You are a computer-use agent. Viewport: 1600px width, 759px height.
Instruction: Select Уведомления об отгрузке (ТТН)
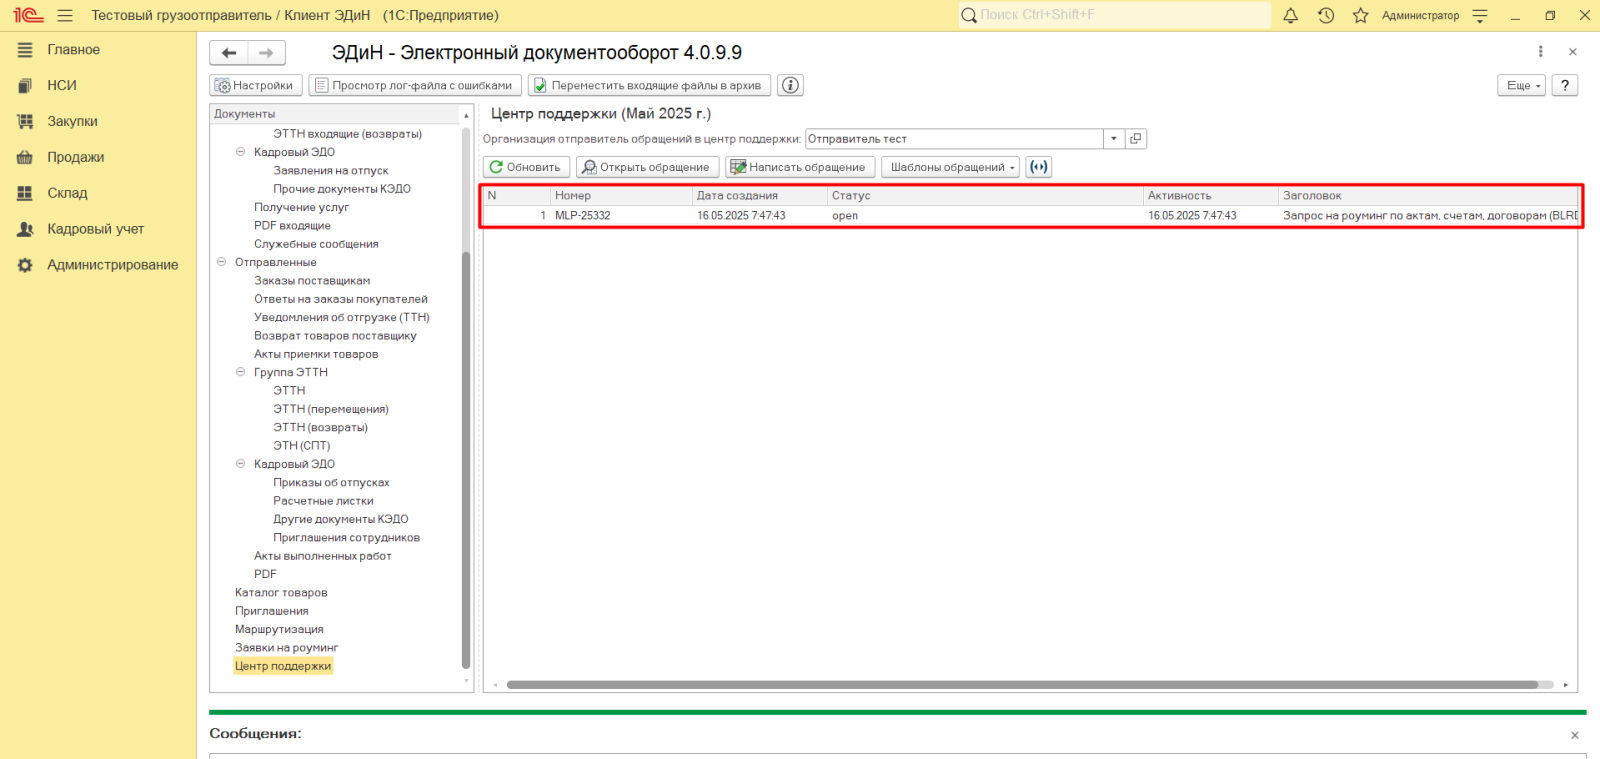pos(342,317)
